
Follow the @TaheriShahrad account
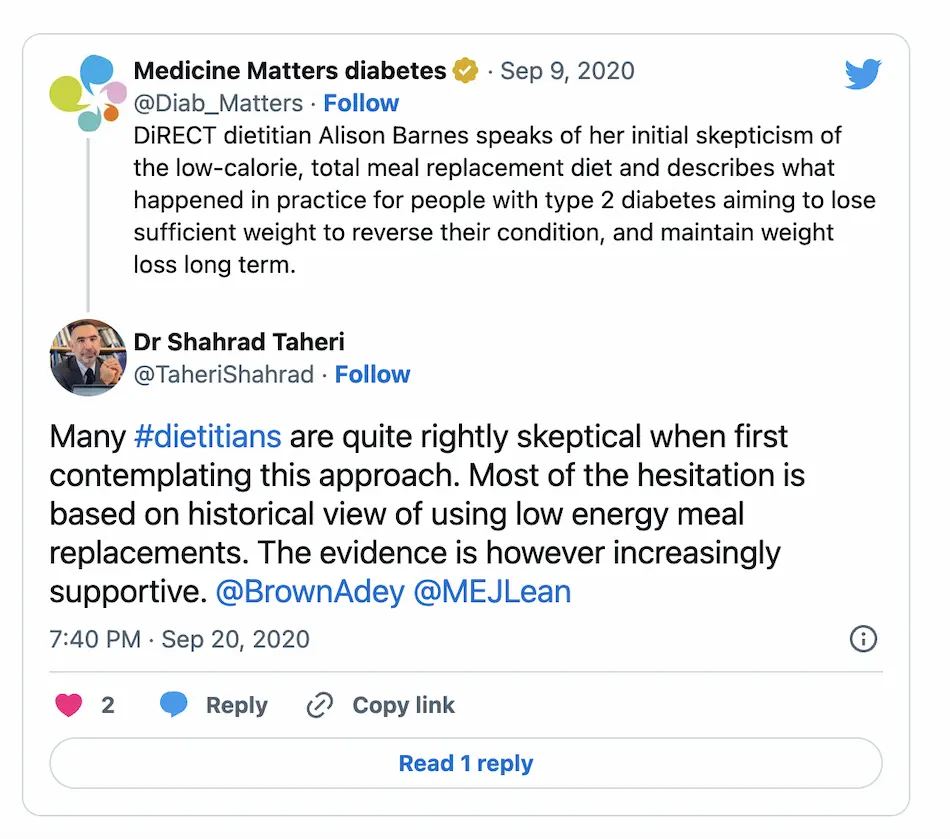coord(372,374)
